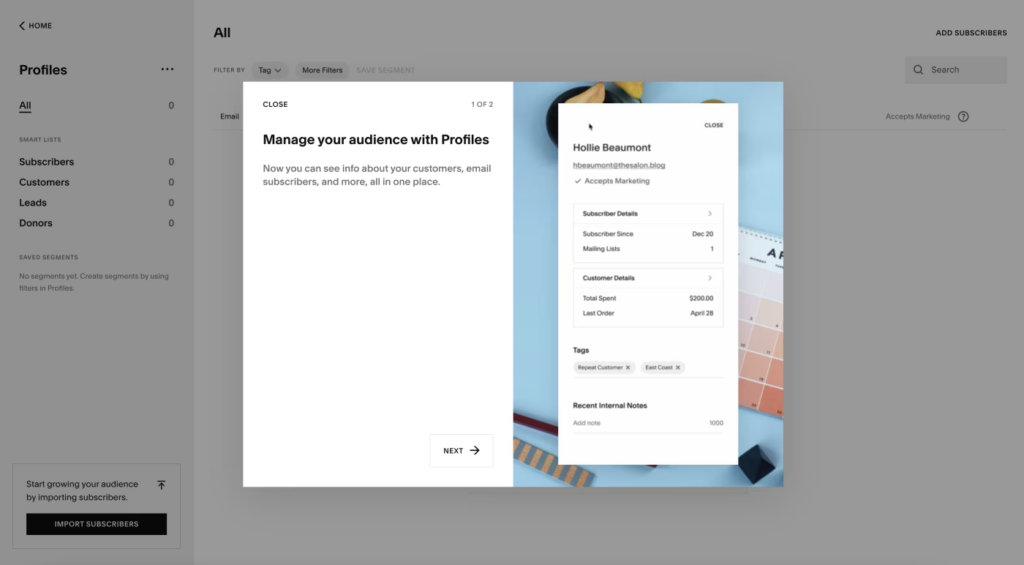Expand the Subscriber Details section

tap(710, 214)
